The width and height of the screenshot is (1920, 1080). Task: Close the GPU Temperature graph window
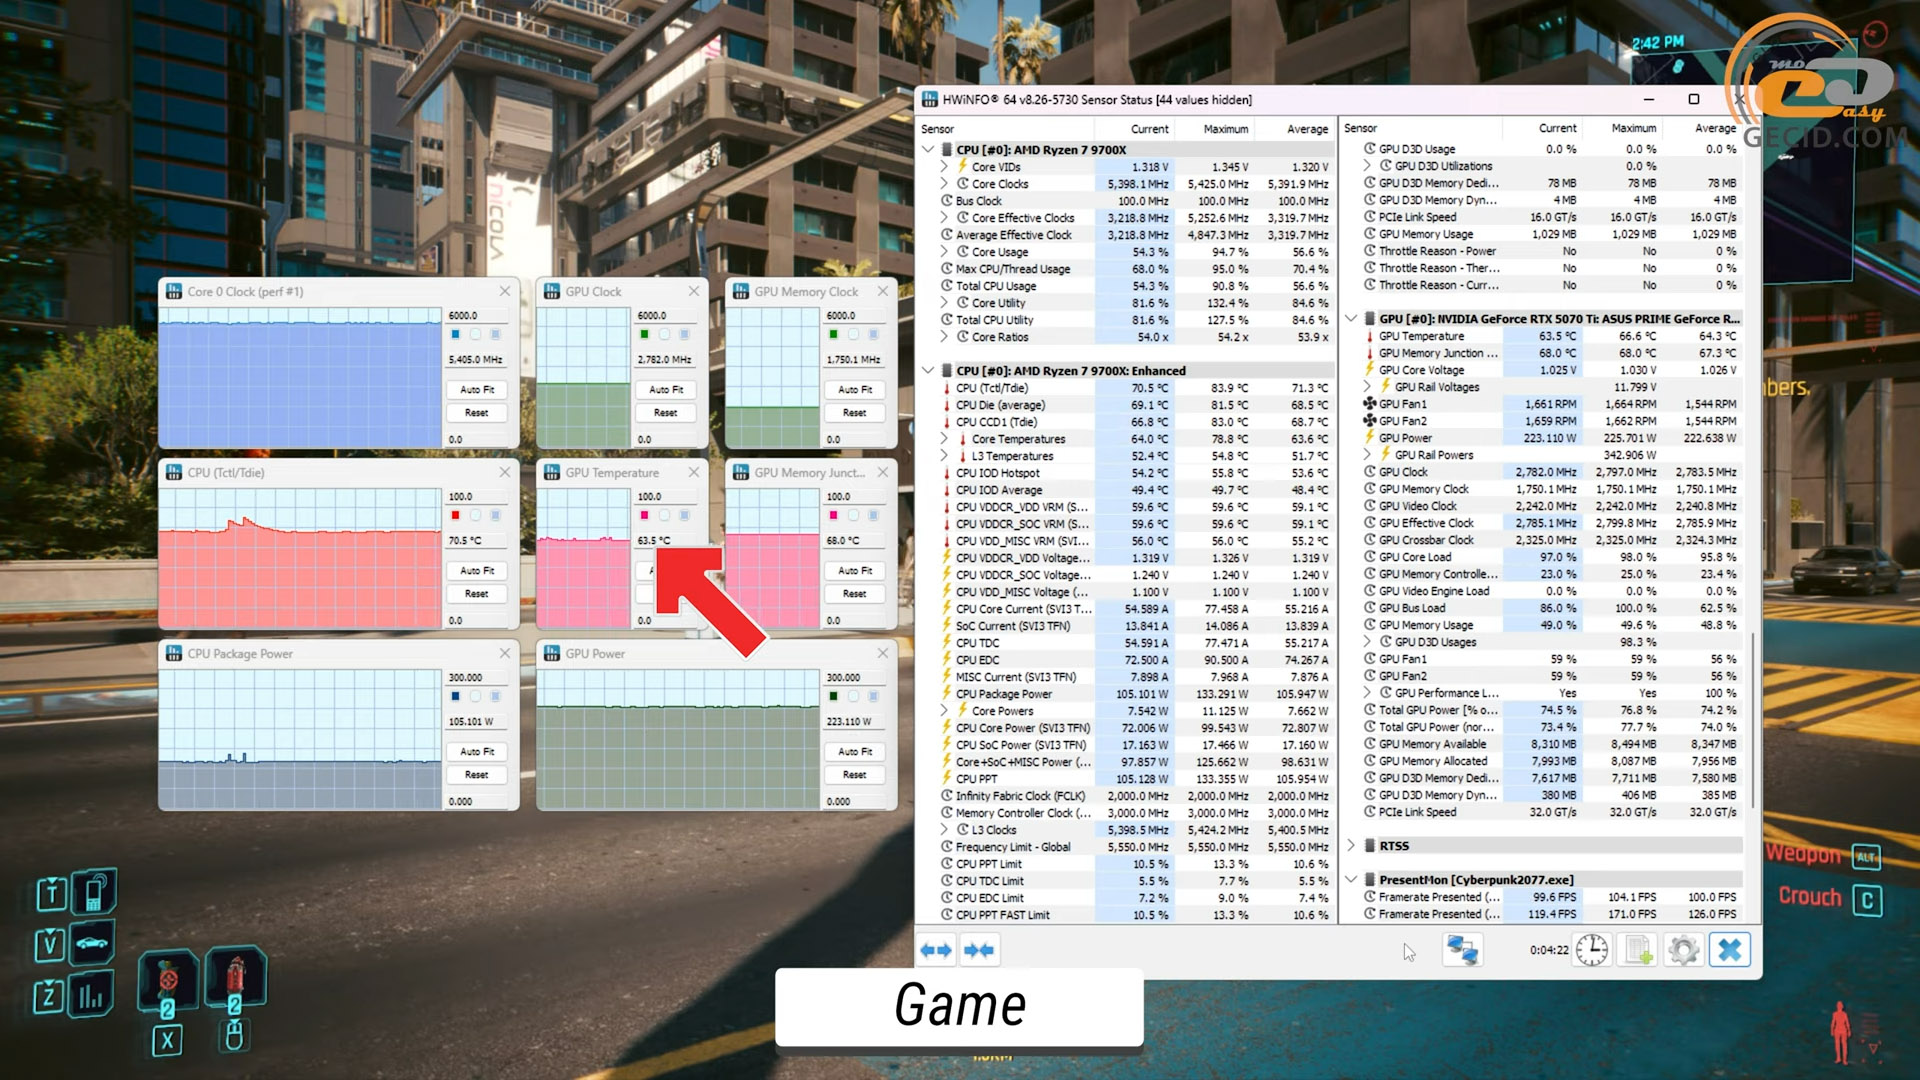(694, 472)
